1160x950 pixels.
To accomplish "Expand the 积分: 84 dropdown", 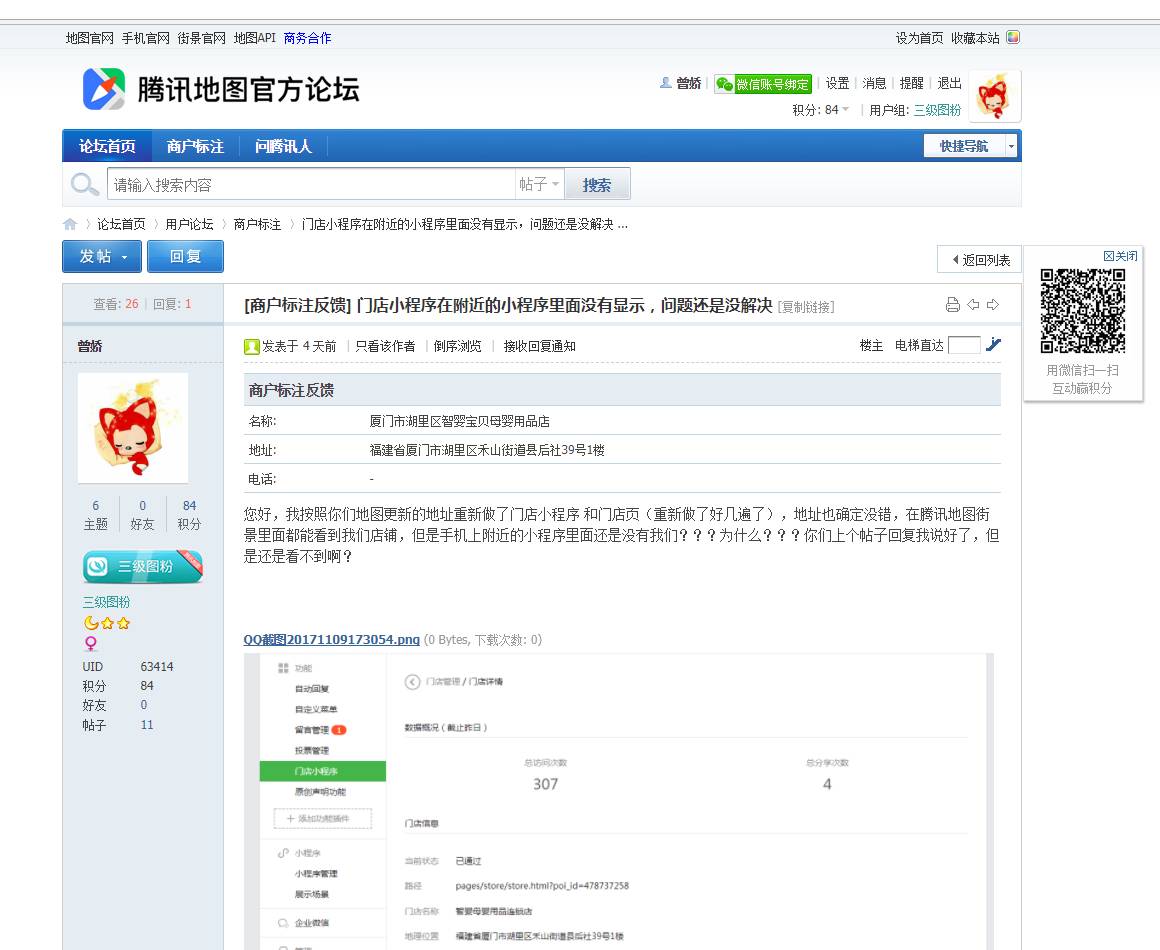I will click(x=820, y=110).
